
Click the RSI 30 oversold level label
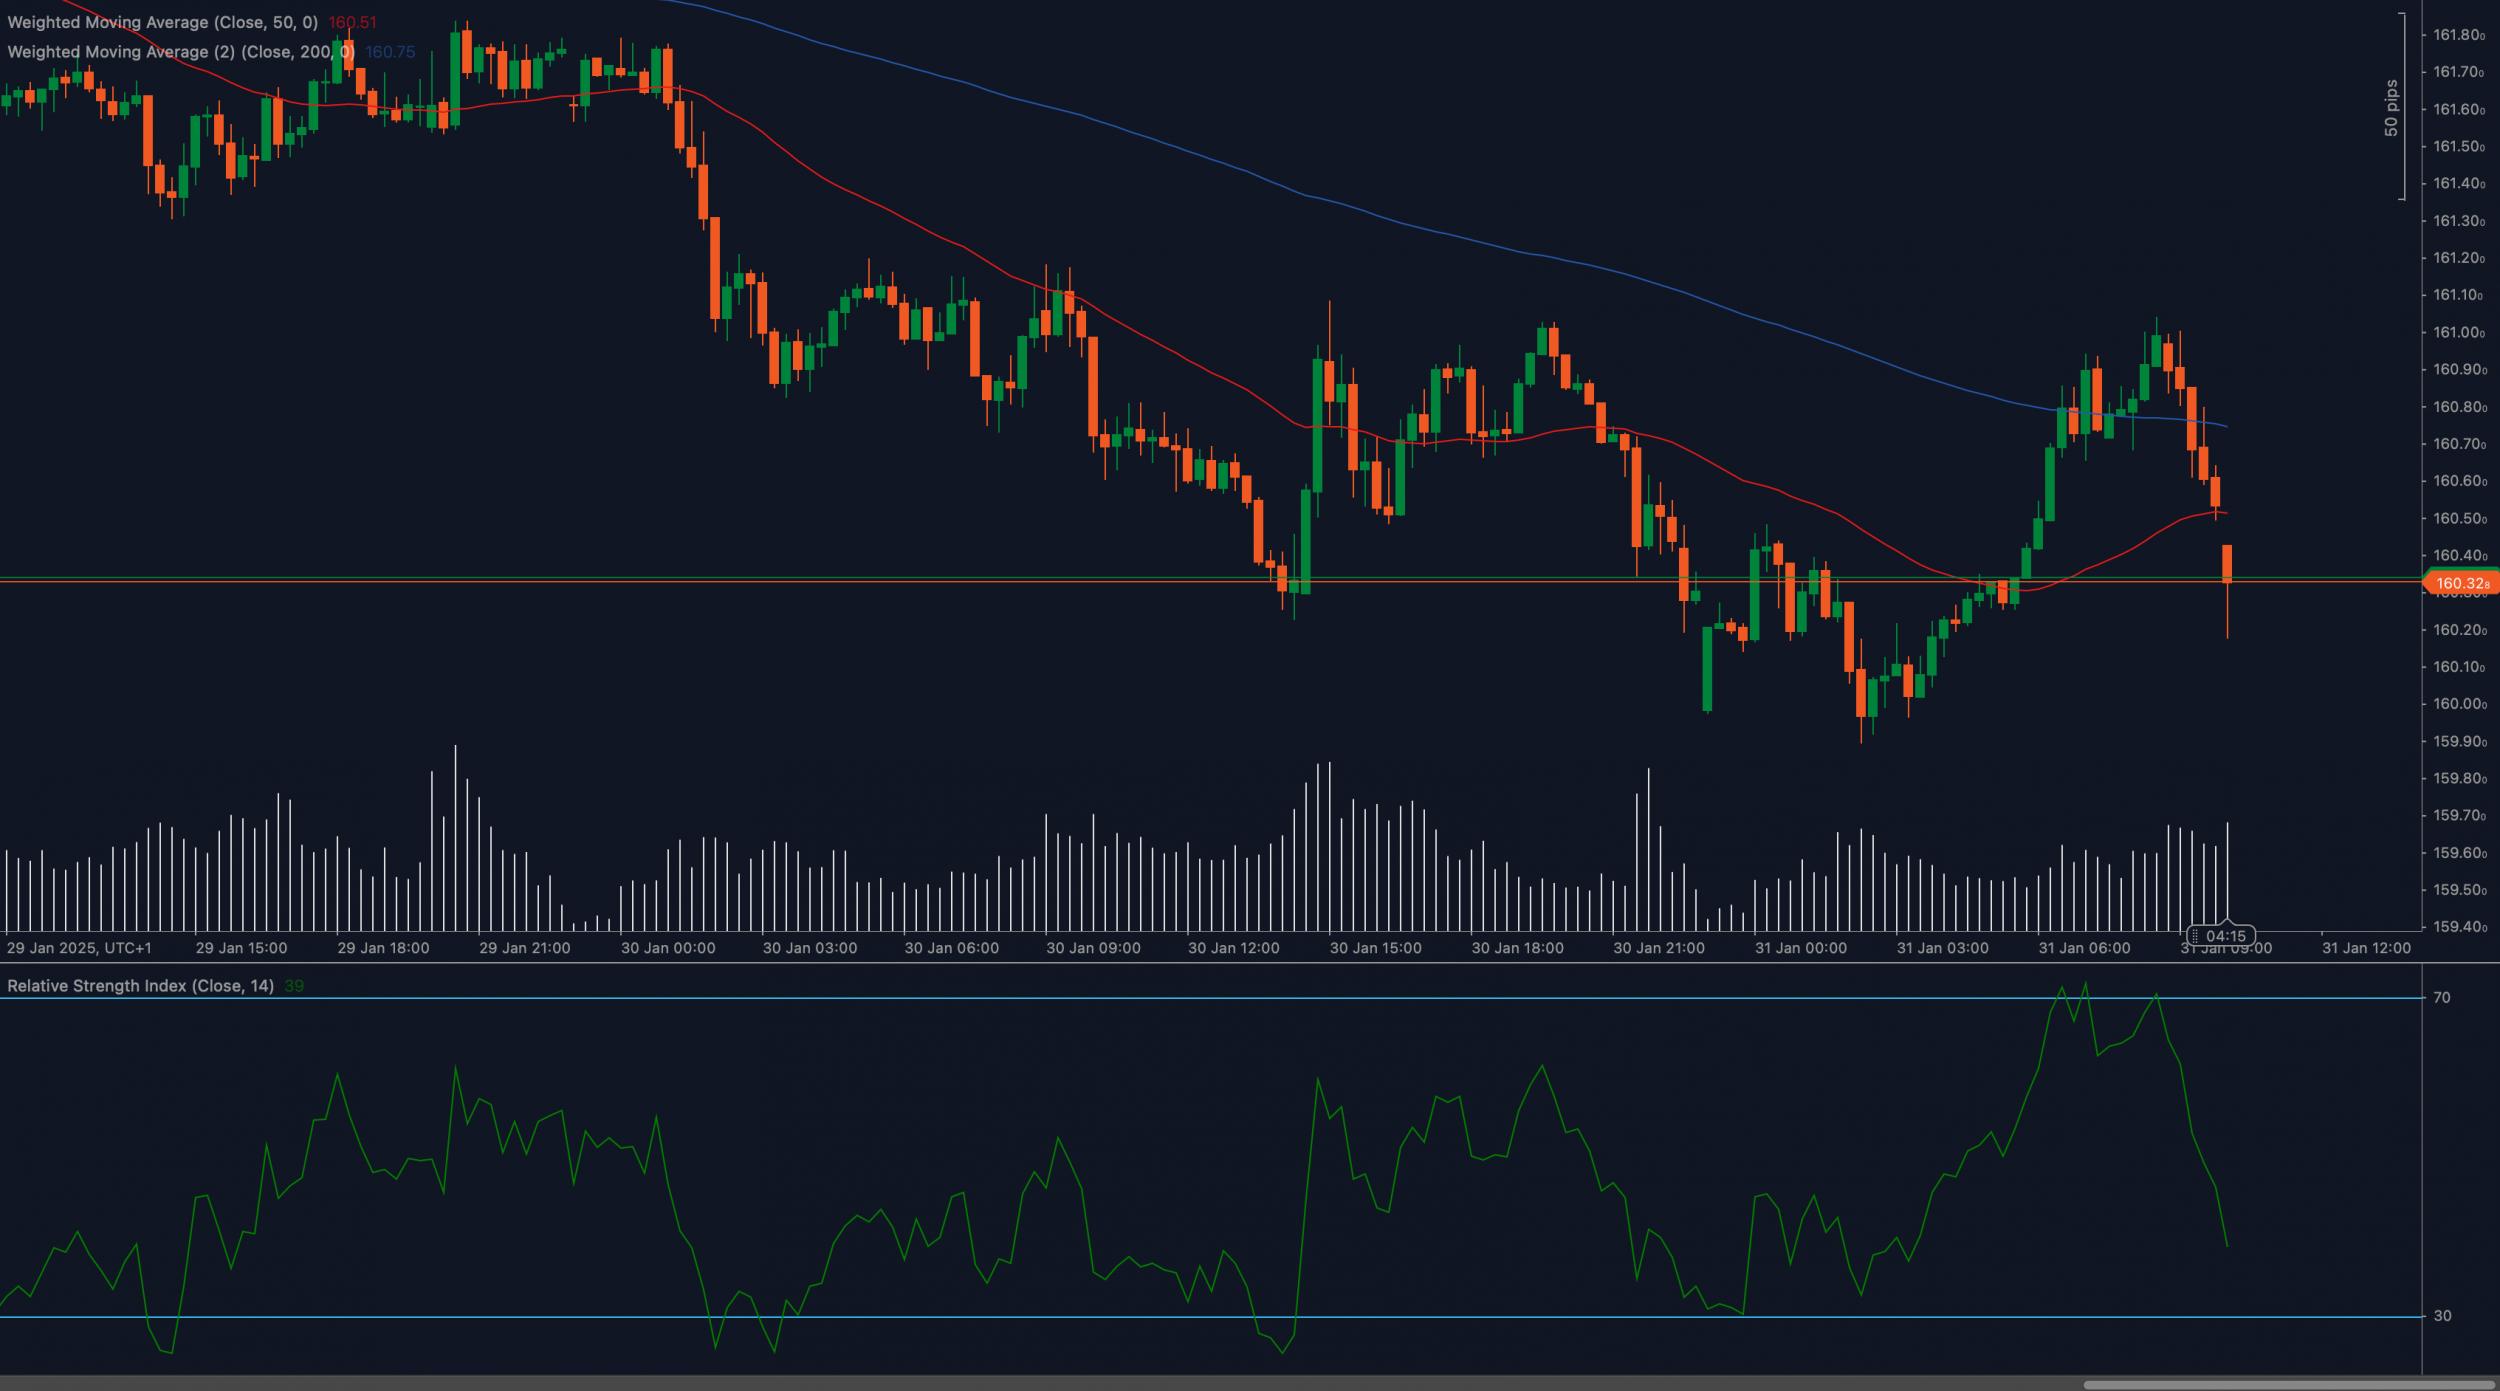(x=2442, y=1316)
